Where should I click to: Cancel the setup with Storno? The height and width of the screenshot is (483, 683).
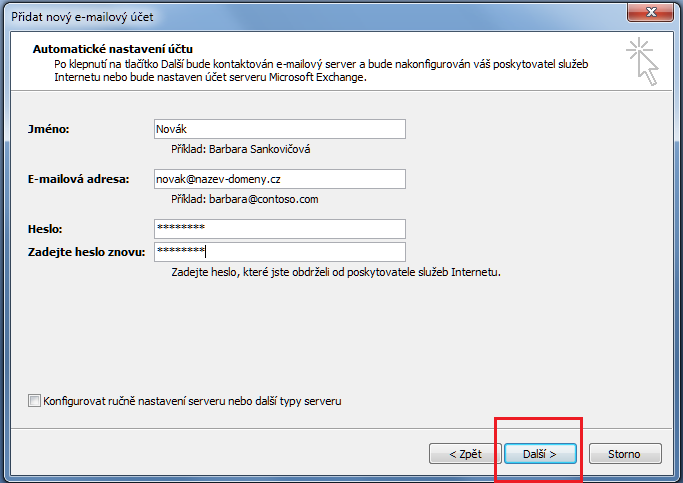tap(625, 454)
